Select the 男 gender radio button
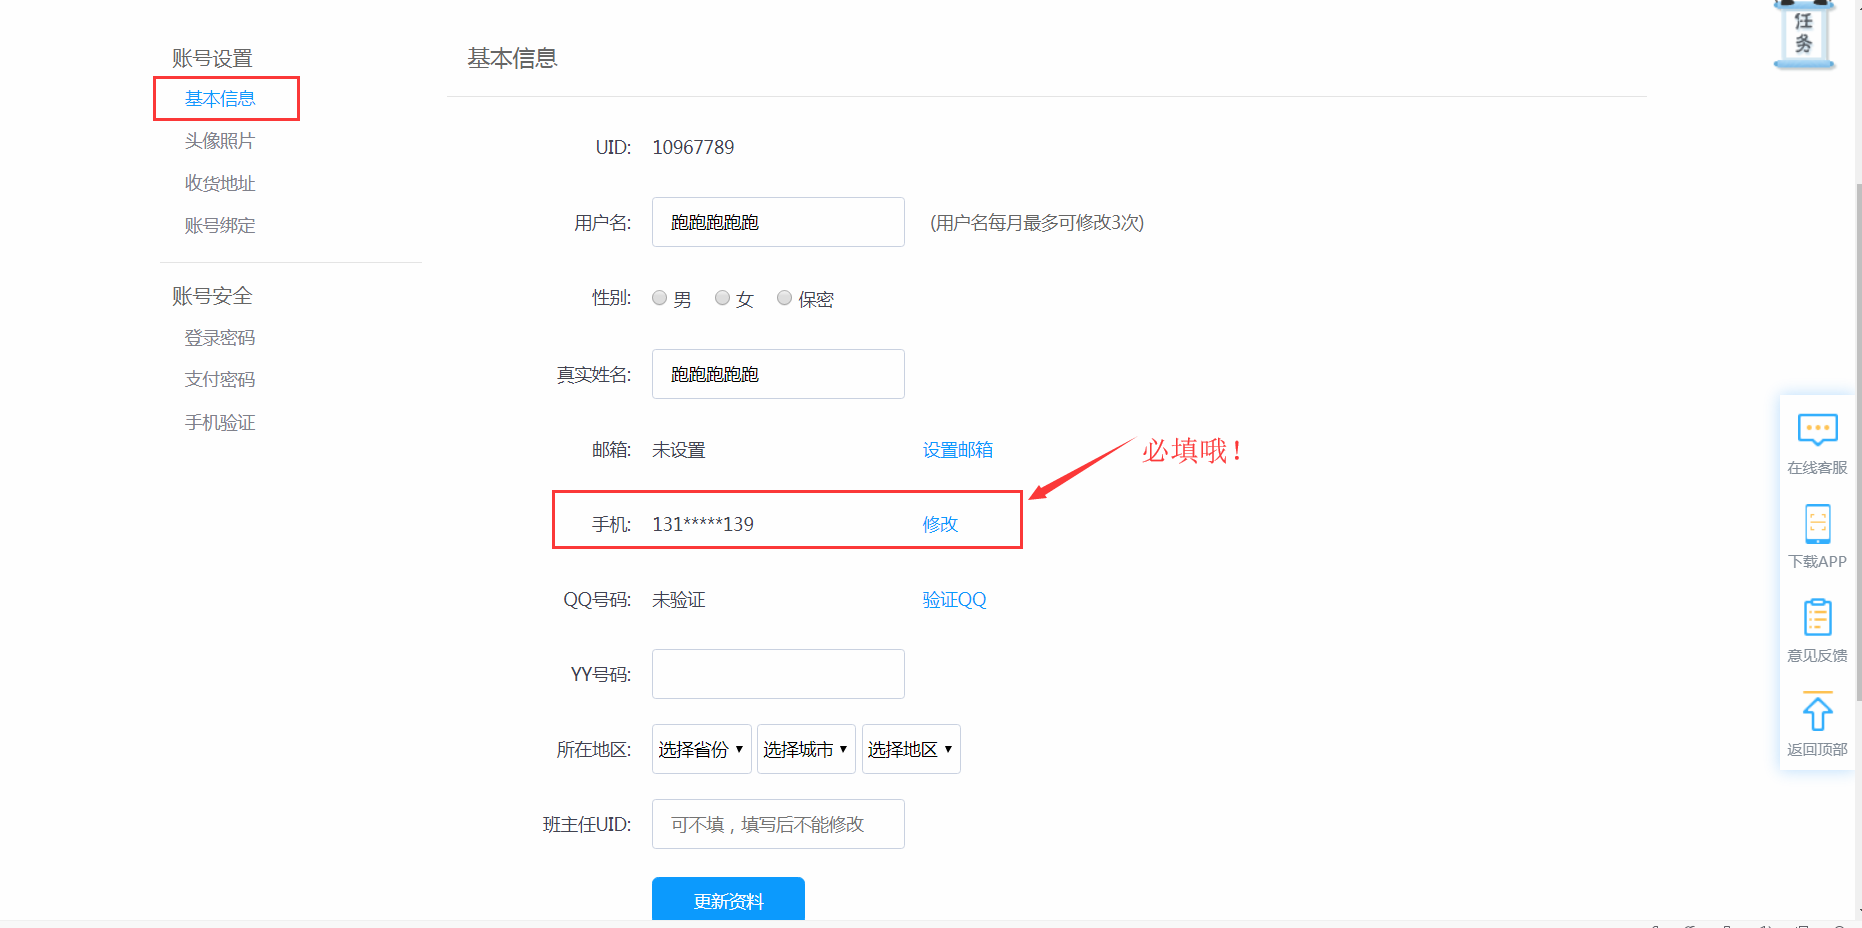This screenshot has width=1862, height=928. pos(659,297)
